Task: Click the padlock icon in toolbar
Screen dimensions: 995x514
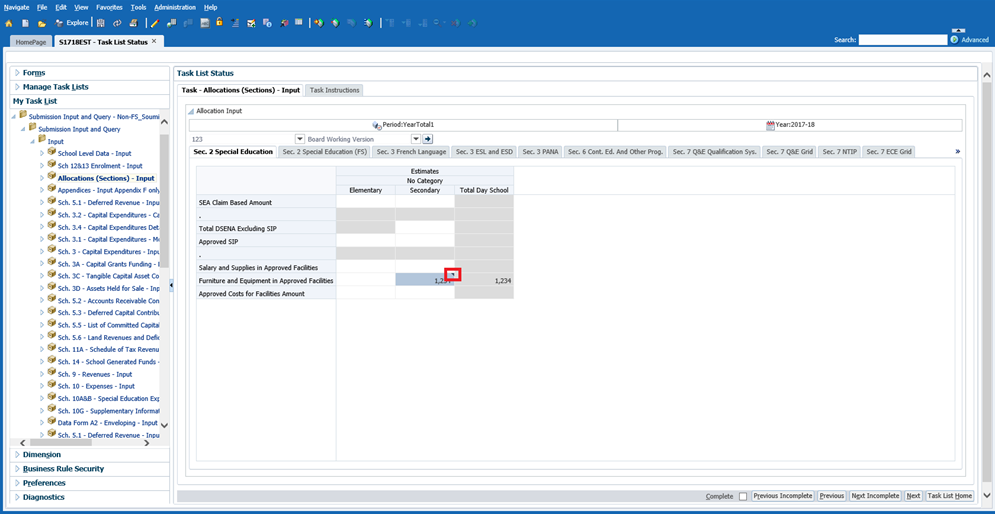Action: 219,22
